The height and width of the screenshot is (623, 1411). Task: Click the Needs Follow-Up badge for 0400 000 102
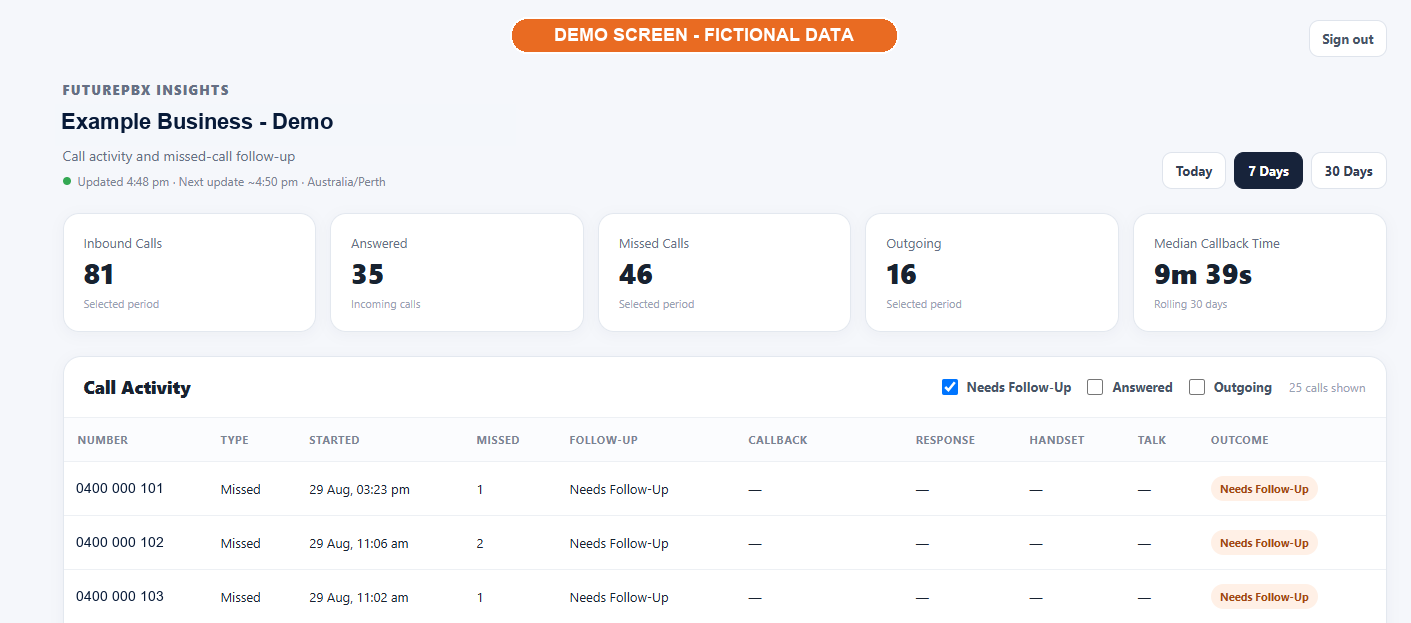click(x=1264, y=543)
